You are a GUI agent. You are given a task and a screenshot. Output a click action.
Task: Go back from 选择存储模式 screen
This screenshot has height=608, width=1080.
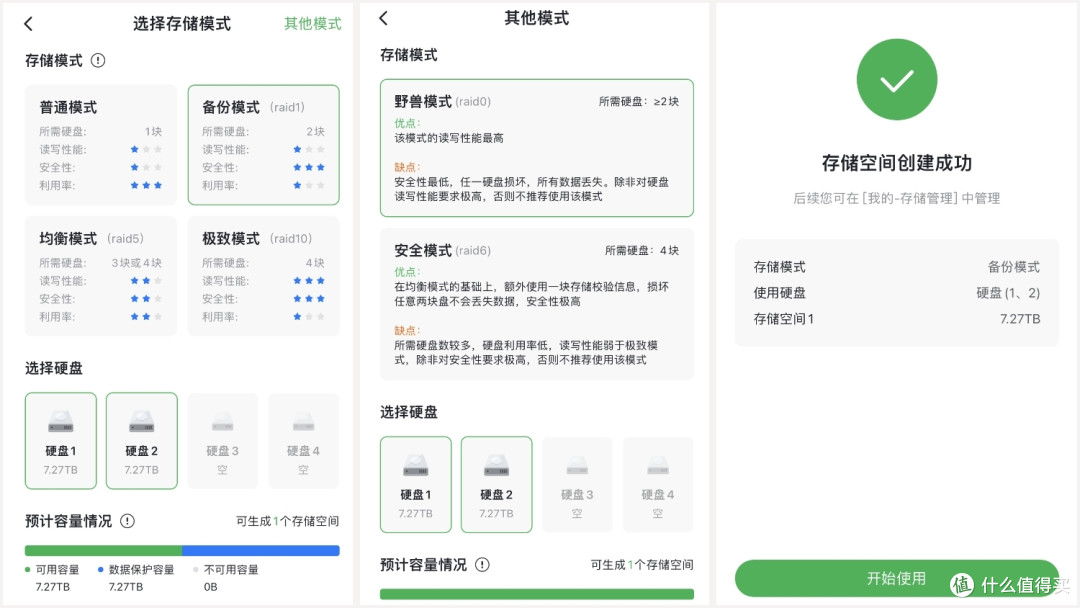(28, 24)
